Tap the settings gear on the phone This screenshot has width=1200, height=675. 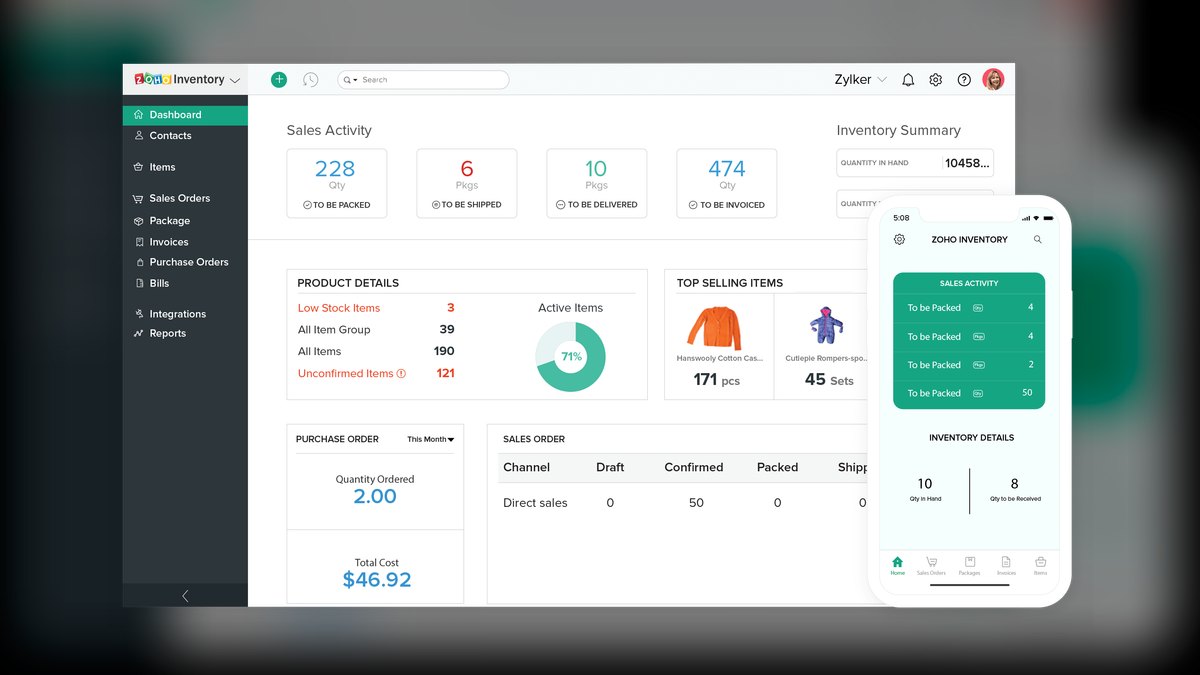click(899, 240)
